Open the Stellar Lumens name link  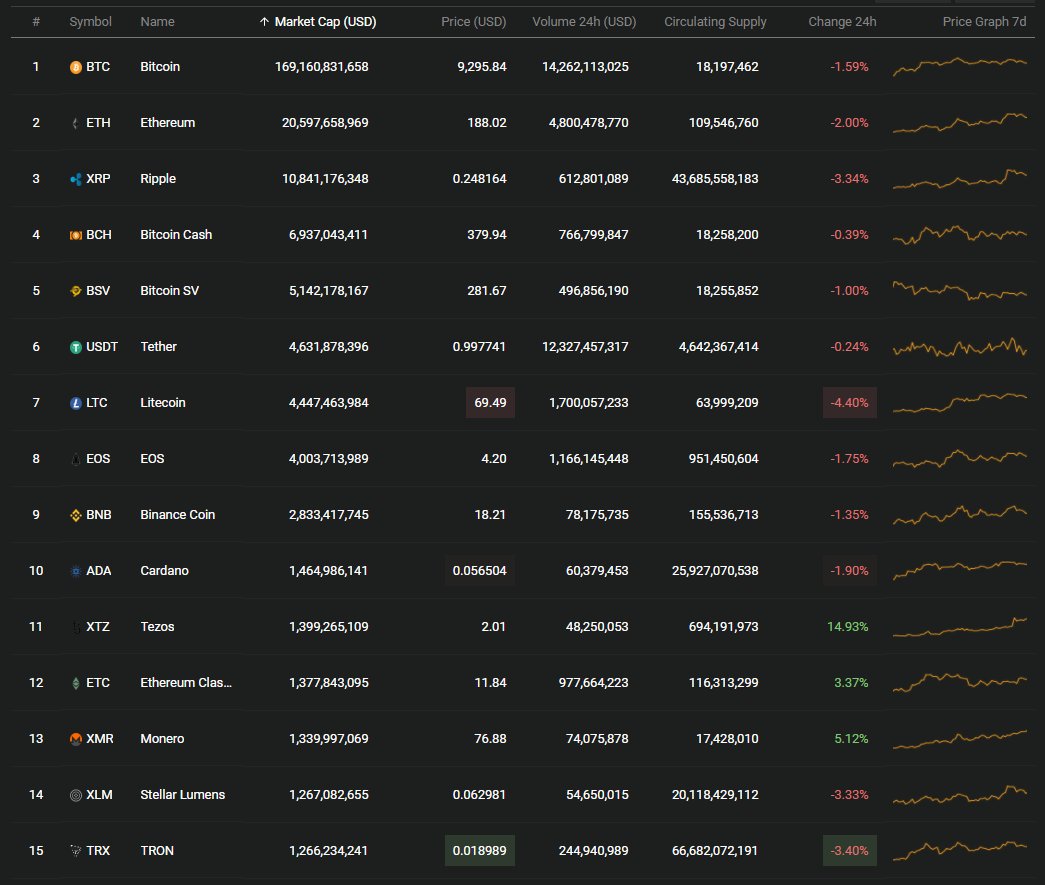pyautogui.click(x=183, y=794)
